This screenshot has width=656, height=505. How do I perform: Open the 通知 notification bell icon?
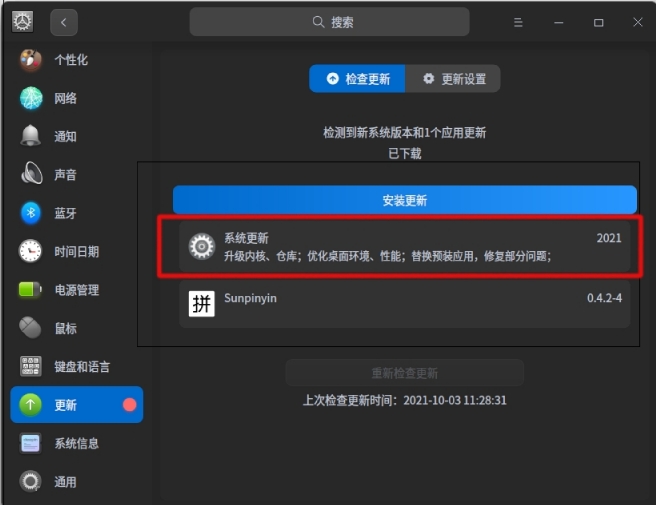pyautogui.click(x=31, y=136)
